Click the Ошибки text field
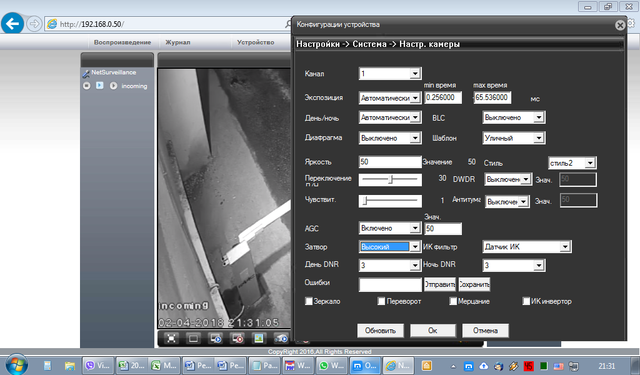The height and width of the screenshot is (375, 640). point(390,284)
